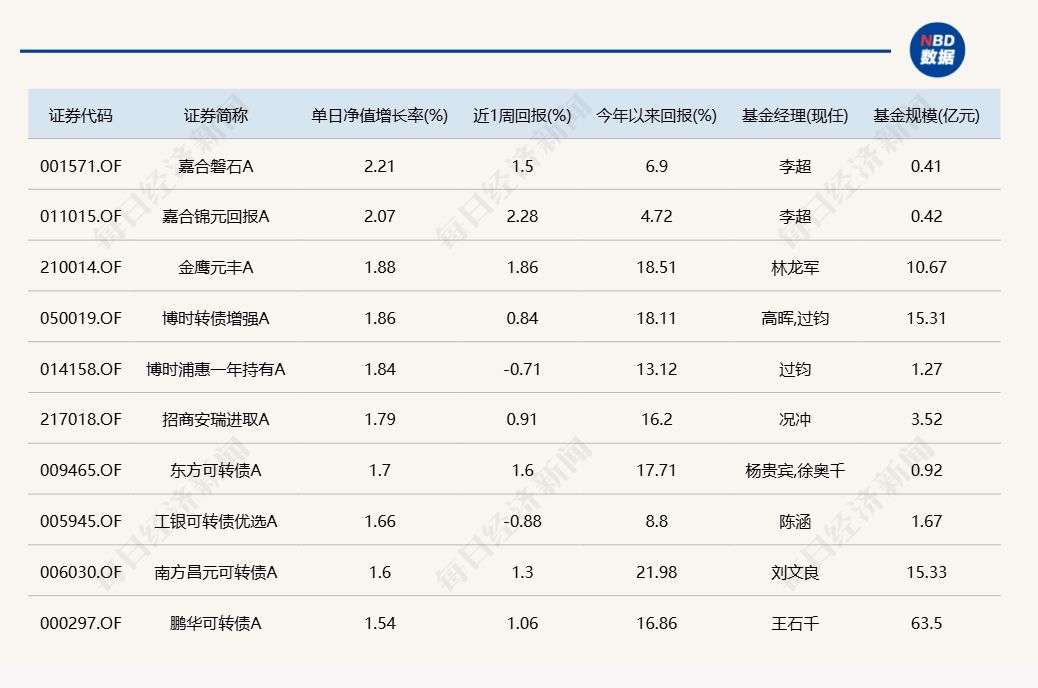Select the 证券简称 column header
This screenshot has width=1038, height=688.
[215, 115]
